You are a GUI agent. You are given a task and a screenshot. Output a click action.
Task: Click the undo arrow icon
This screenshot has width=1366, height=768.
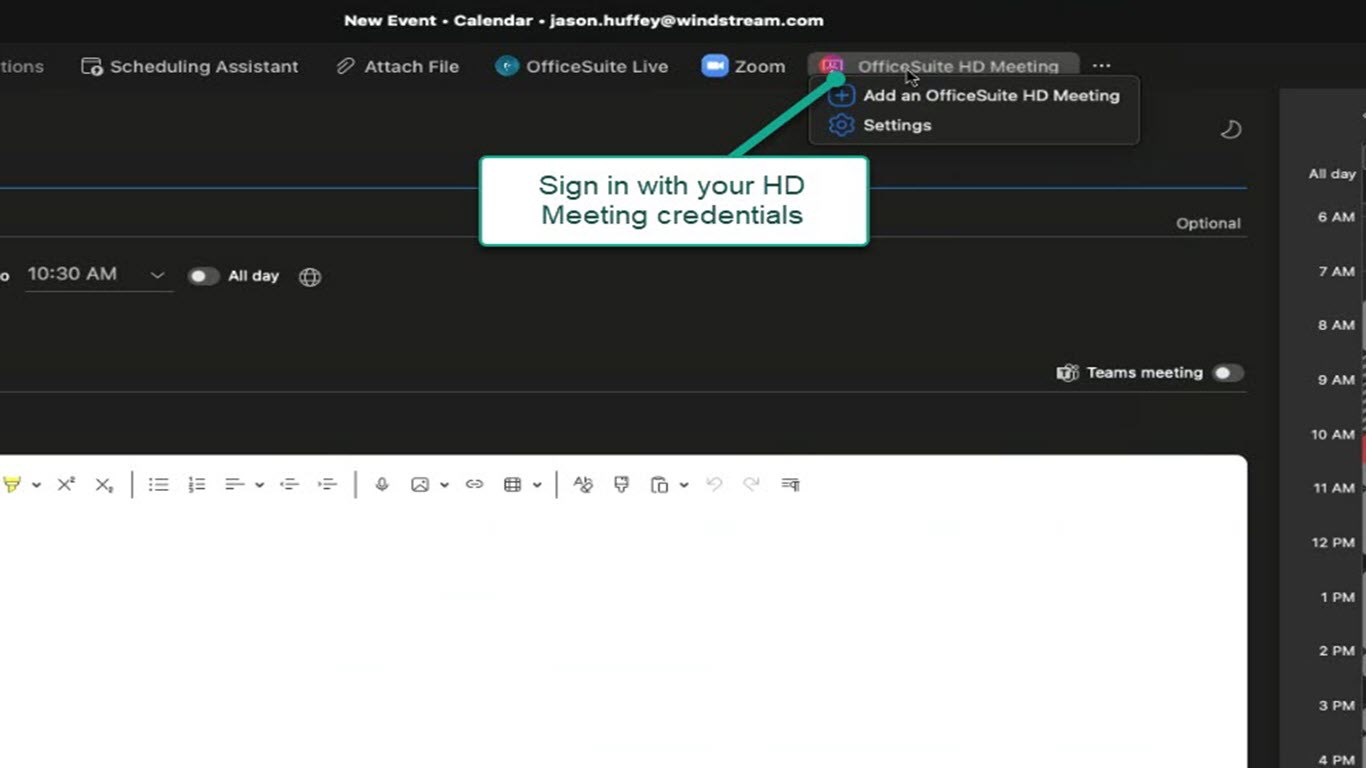tap(714, 485)
